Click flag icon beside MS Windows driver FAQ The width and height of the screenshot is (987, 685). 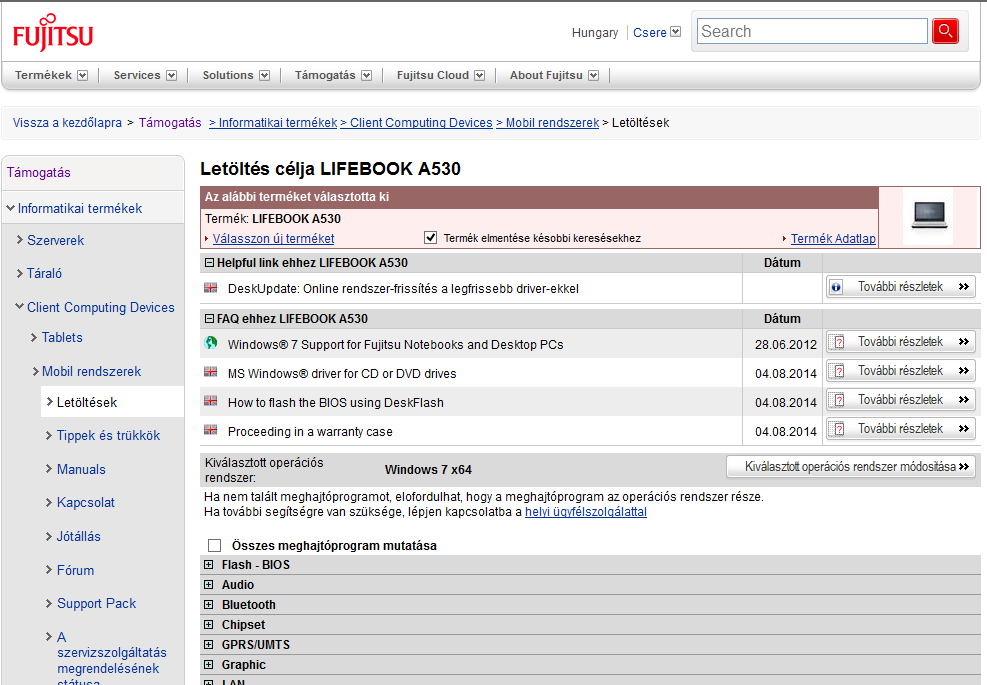click(x=211, y=372)
